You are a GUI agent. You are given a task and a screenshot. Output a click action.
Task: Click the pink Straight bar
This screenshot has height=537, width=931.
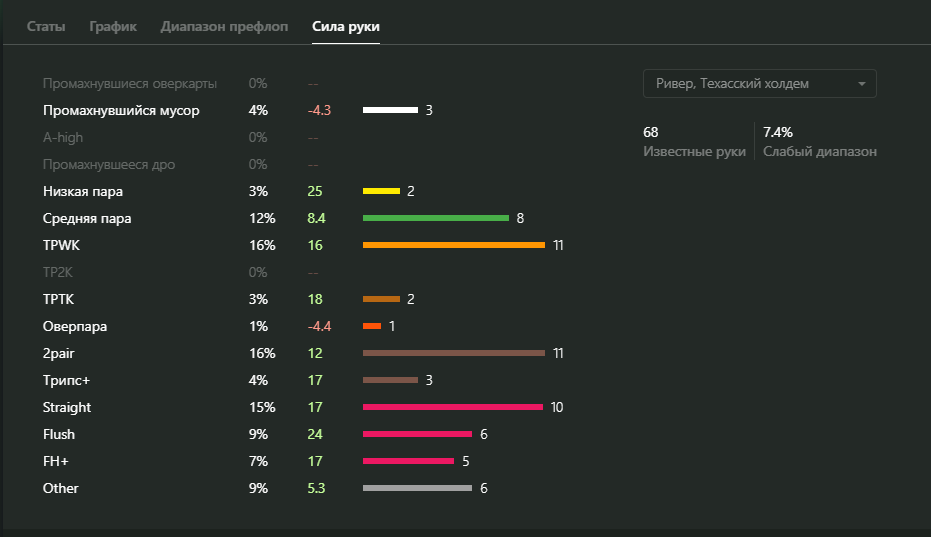point(453,407)
